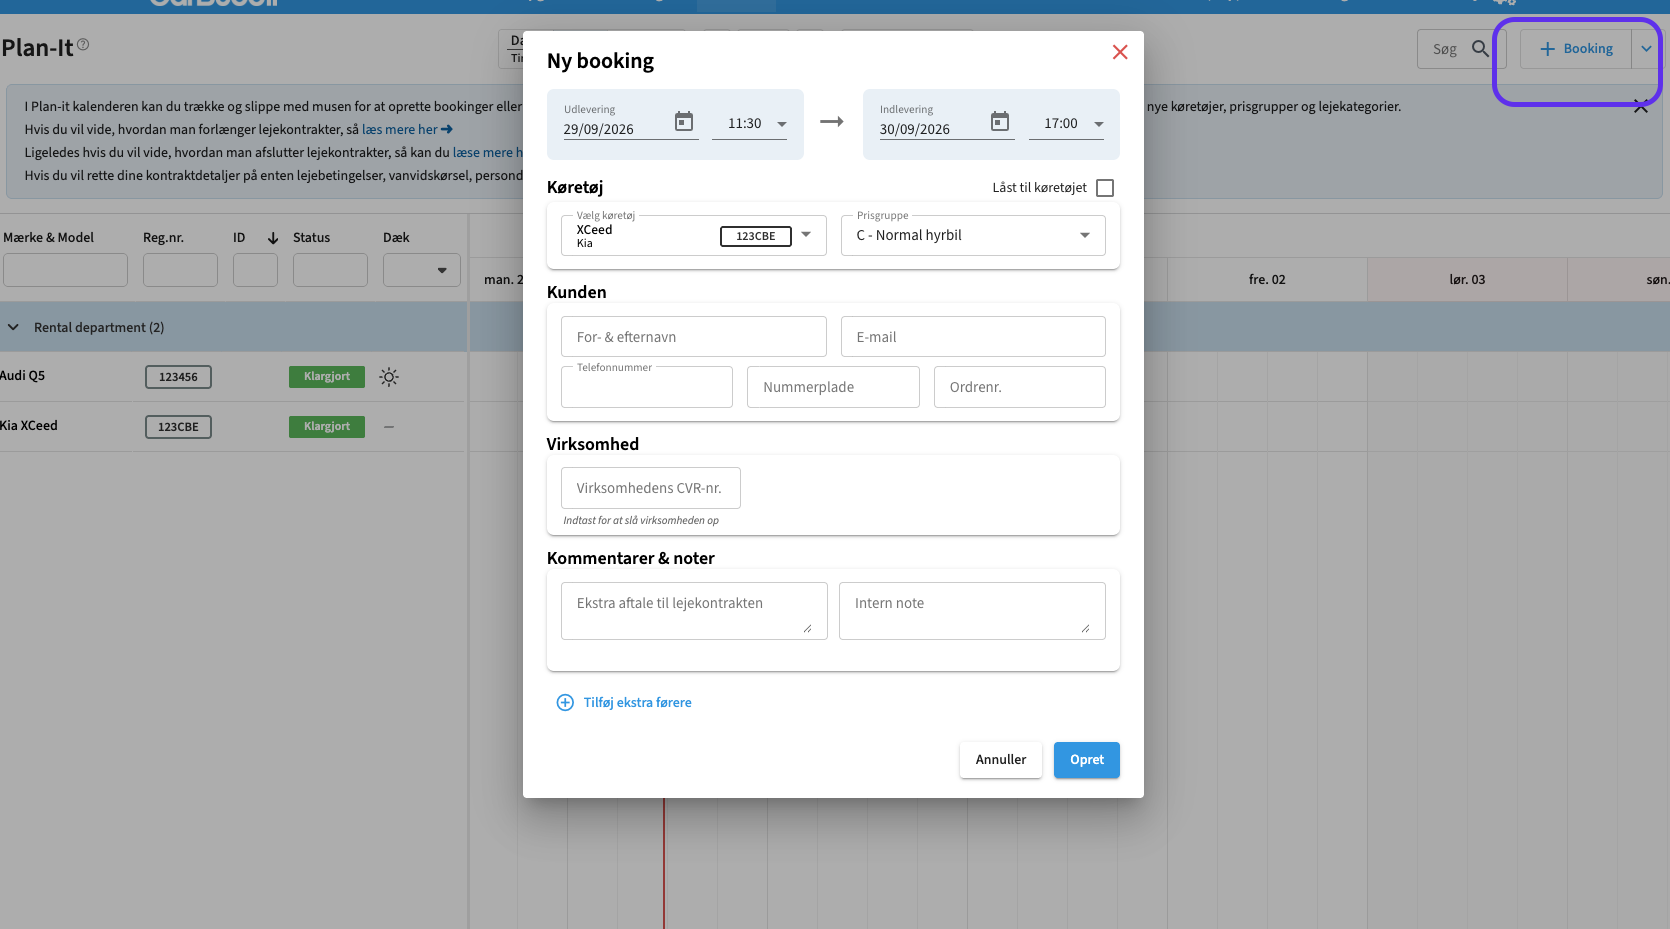Screen dimensions: 1670x929
Task: Expand the 17:00 return time dropdown
Action: pyautogui.click(x=1067, y=124)
